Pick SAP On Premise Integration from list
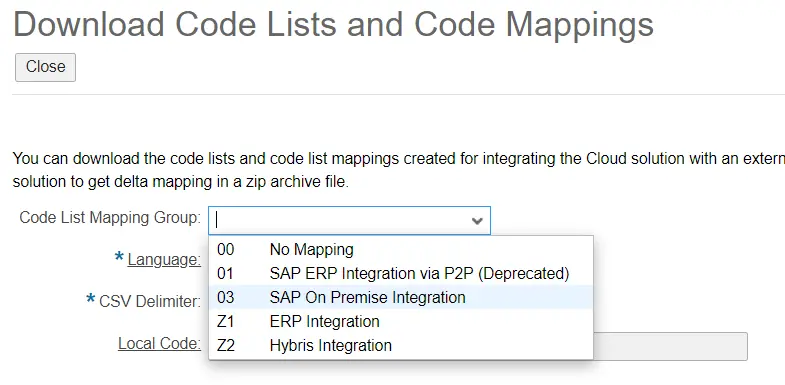The height and width of the screenshot is (385, 785). (401, 297)
